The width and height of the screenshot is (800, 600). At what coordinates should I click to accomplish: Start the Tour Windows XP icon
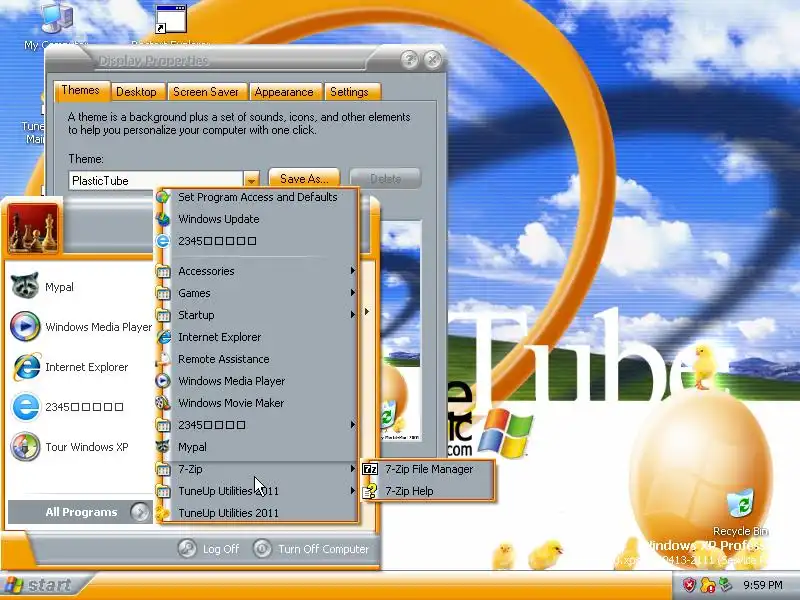tap(25, 446)
